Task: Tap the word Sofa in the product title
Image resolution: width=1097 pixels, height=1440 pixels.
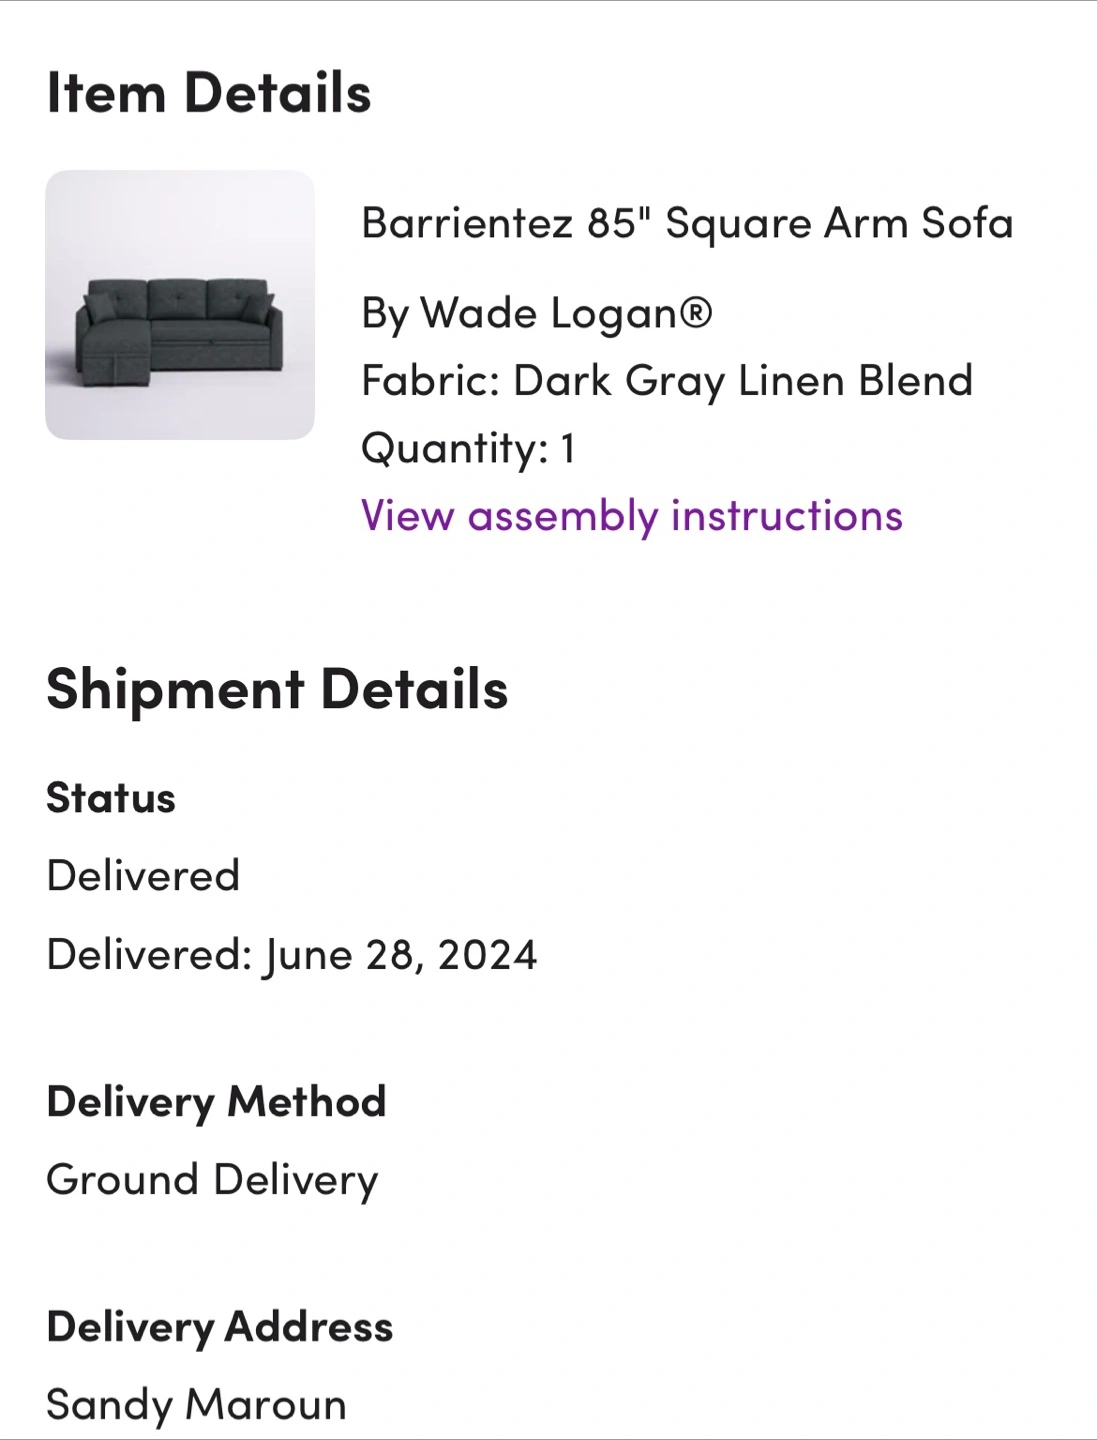Action: point(967,223)
